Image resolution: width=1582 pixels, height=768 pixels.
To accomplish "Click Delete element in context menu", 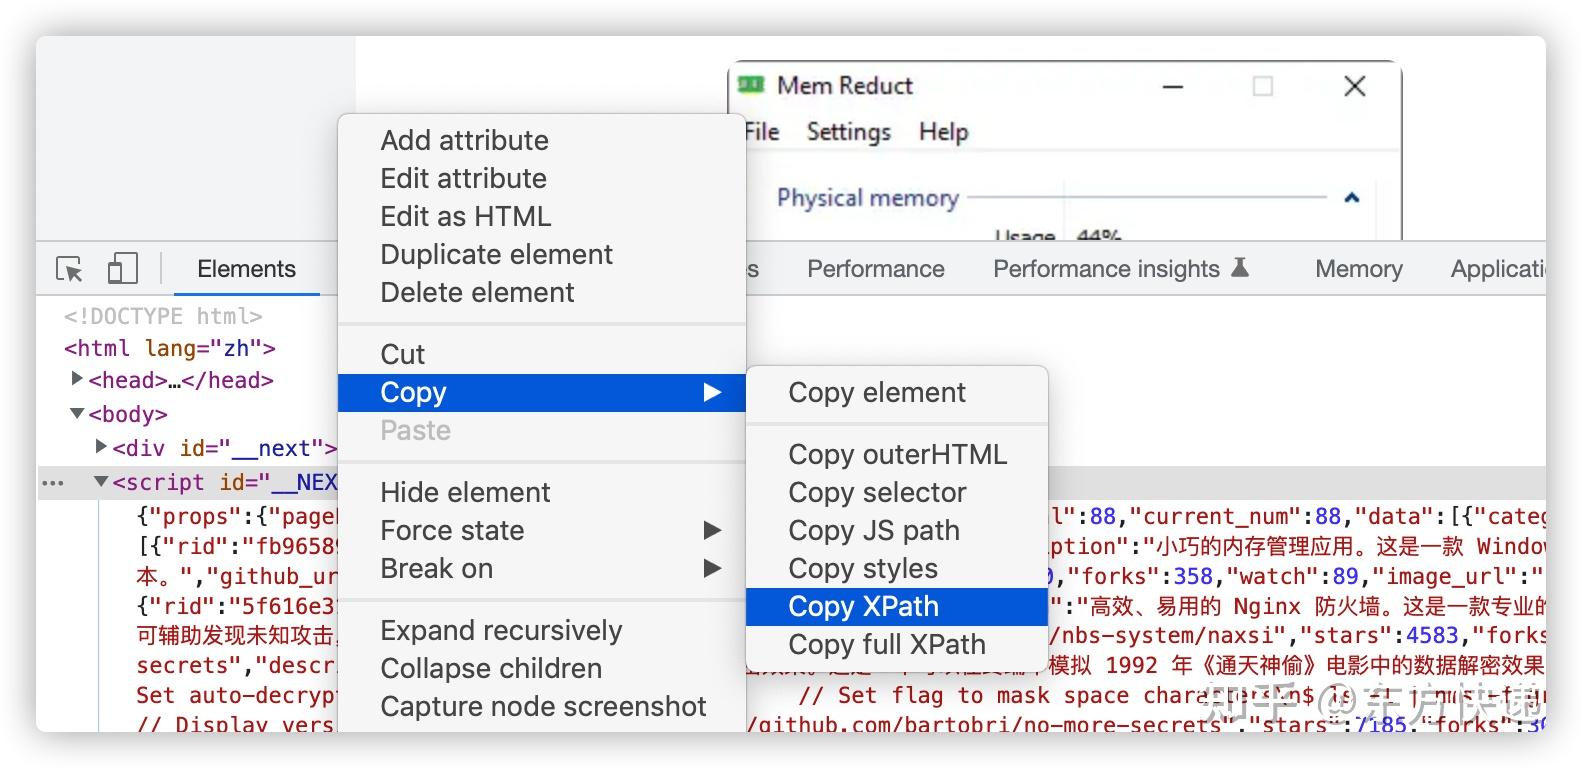I will click(477, 292).
